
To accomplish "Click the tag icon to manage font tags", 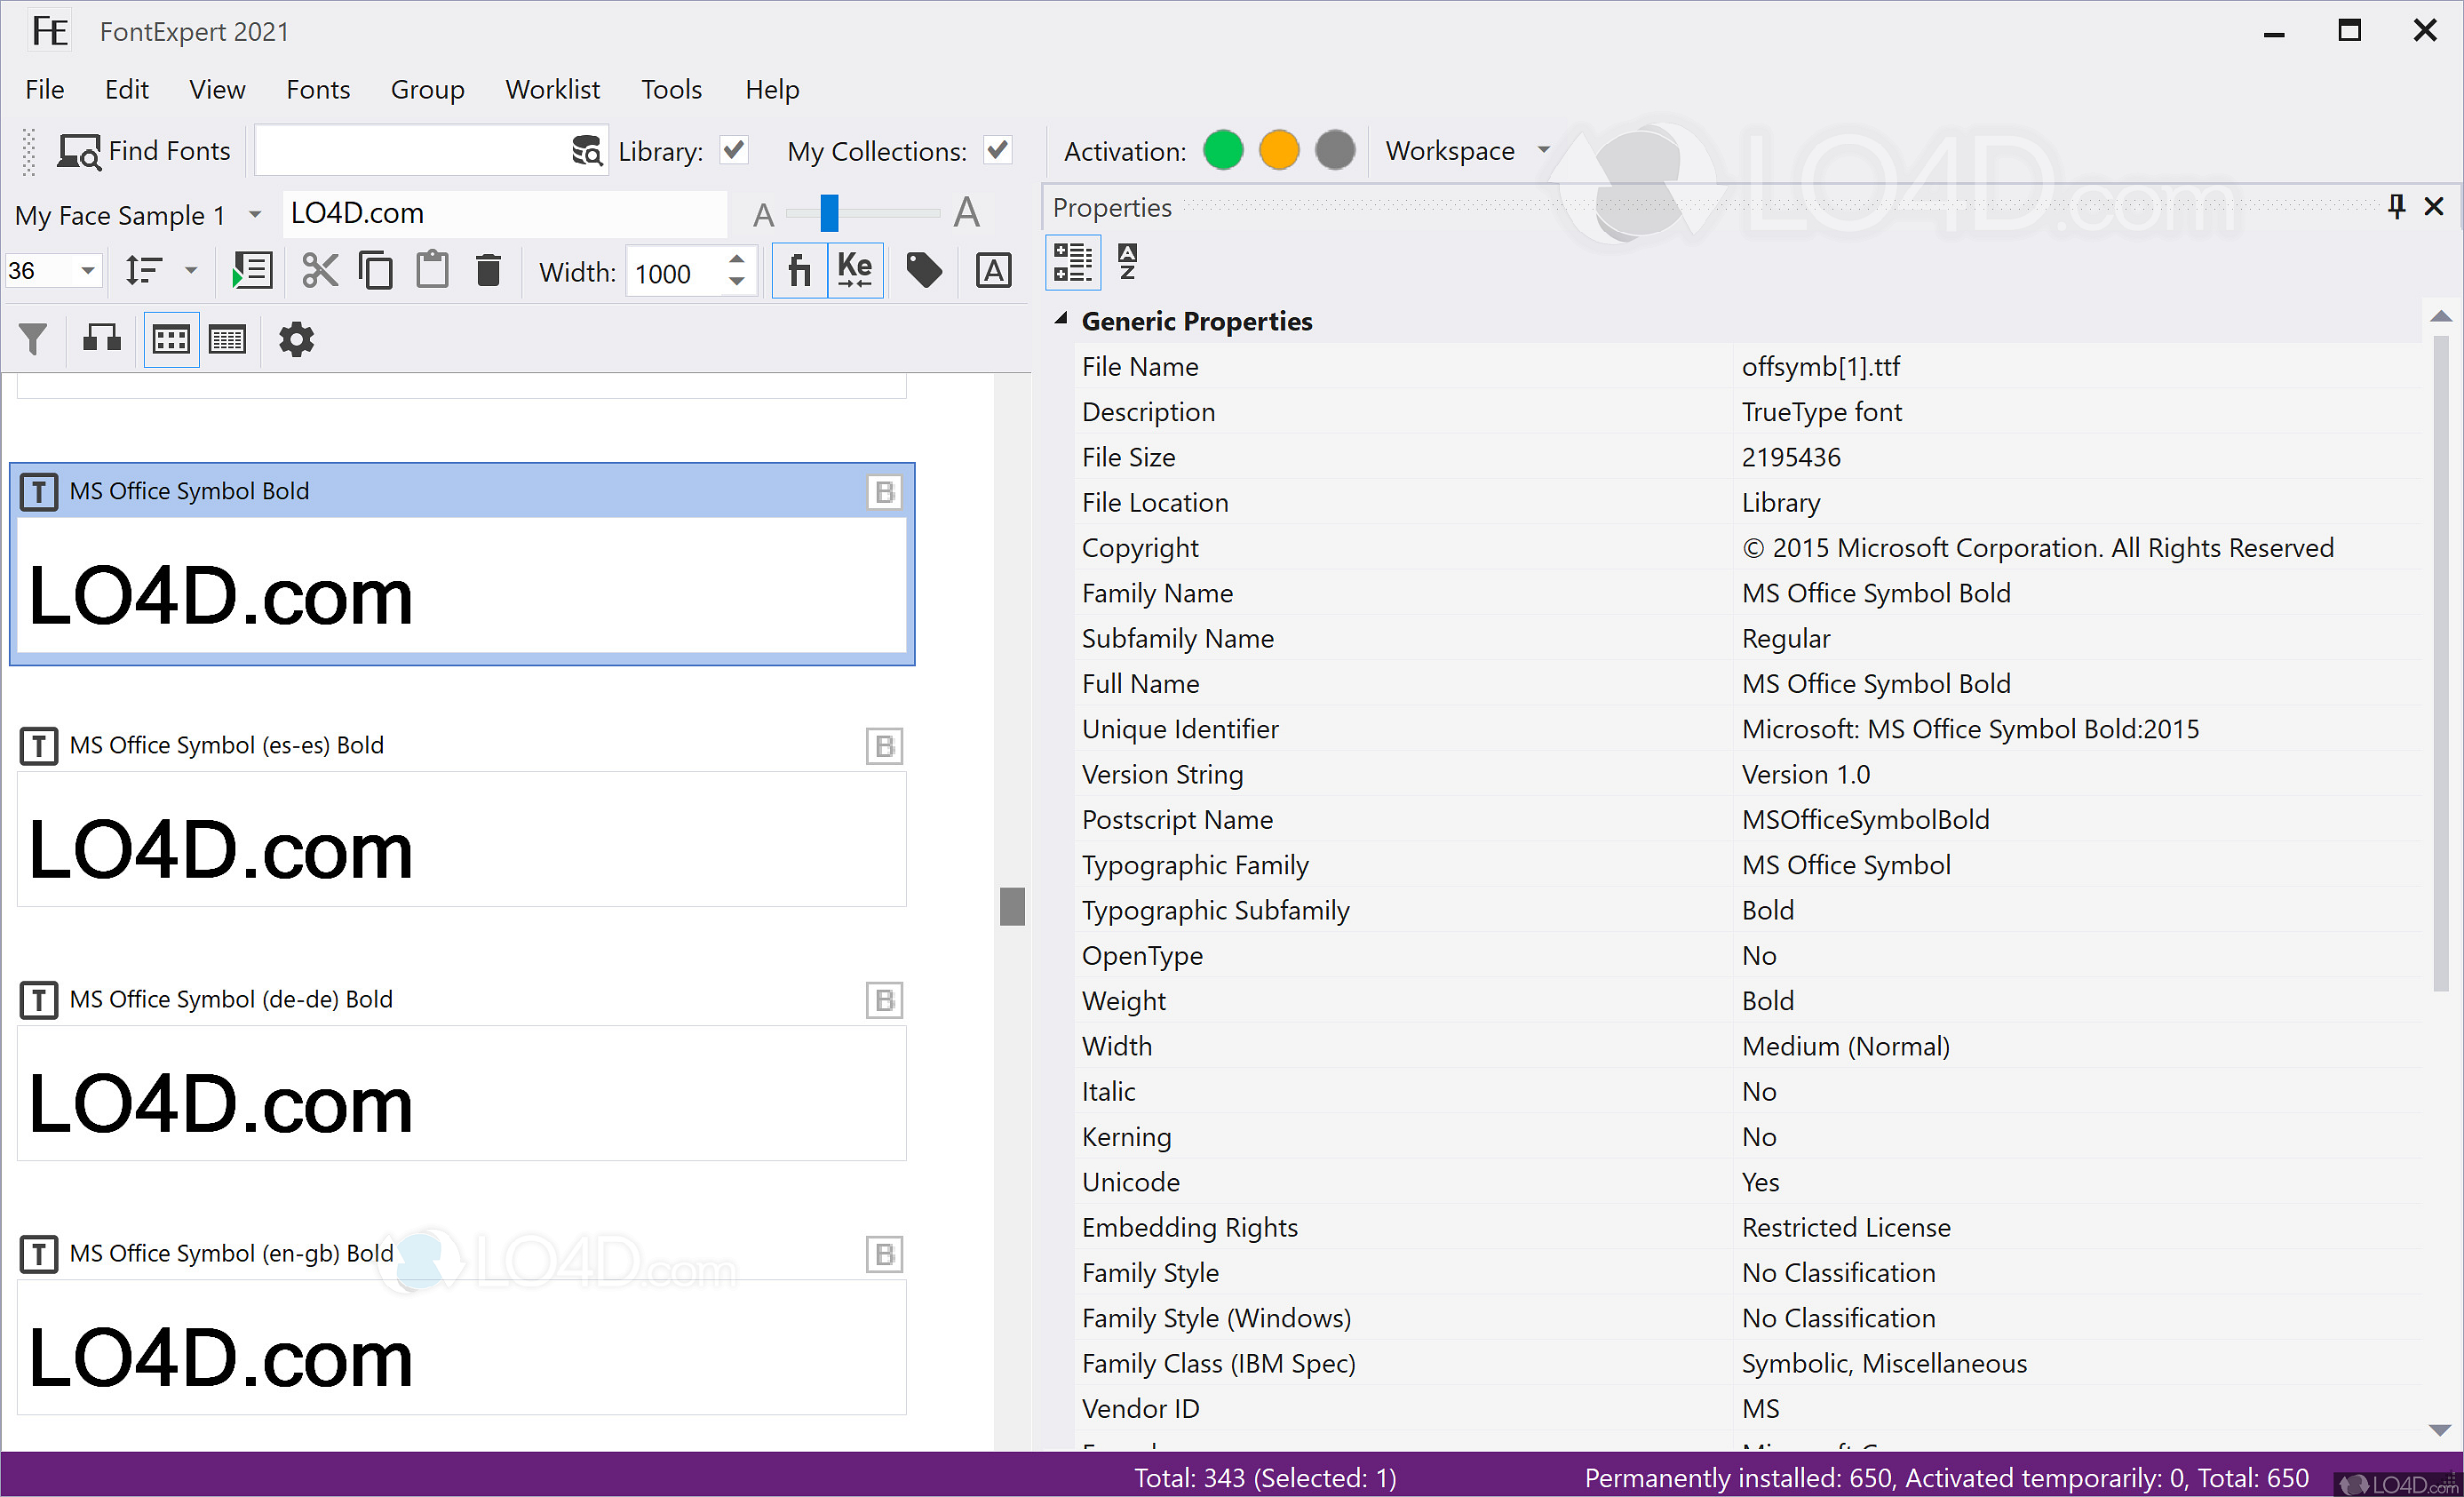I will [x=922, y=270].
